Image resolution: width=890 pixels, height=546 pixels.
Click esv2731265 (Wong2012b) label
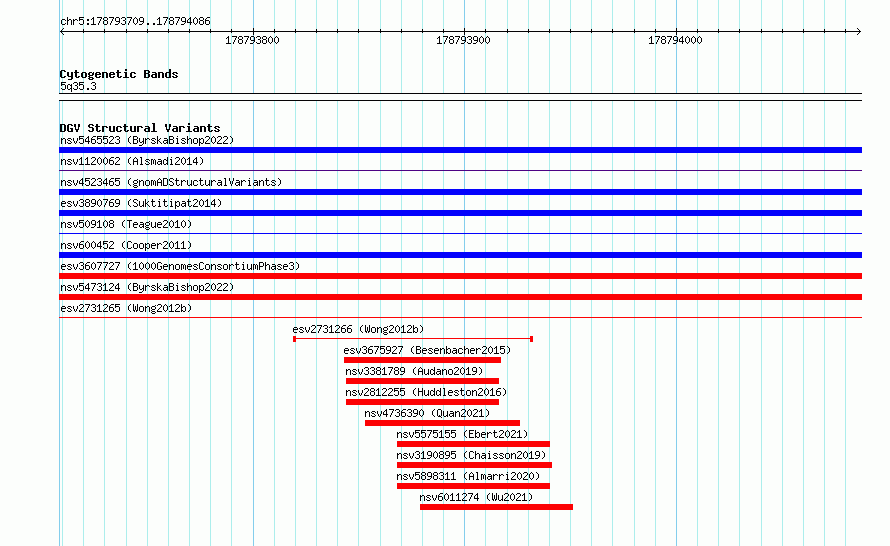[x=126, y=308]
